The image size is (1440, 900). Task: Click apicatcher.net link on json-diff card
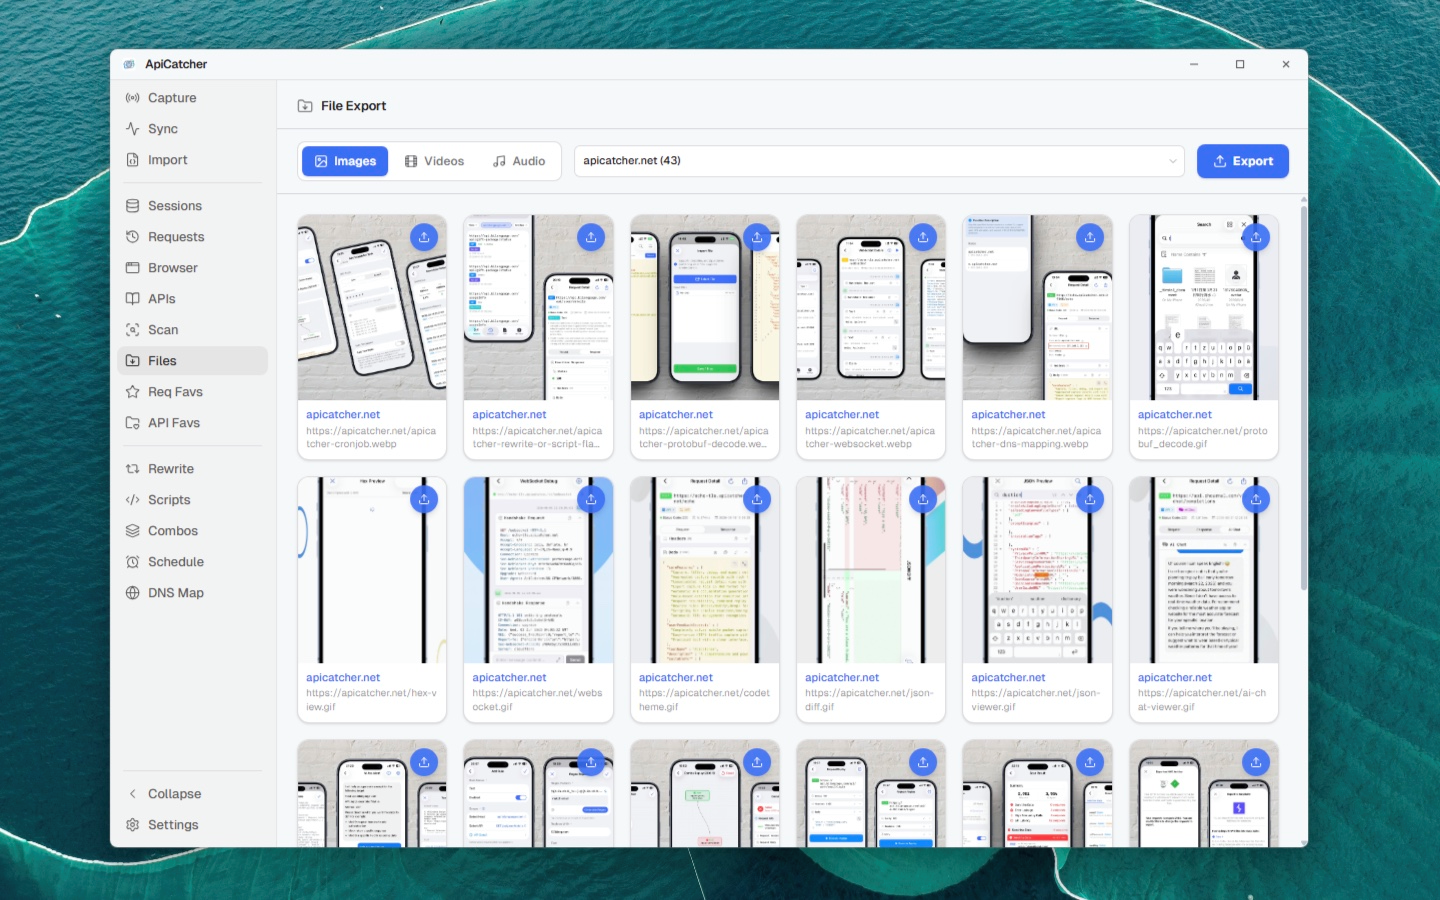tap(842, 678)
